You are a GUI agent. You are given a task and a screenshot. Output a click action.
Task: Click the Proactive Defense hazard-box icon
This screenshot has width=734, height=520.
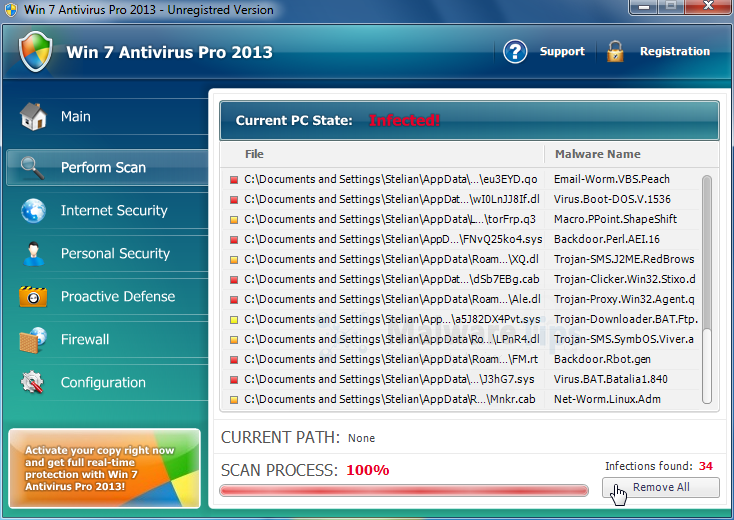tap(33, 297)
